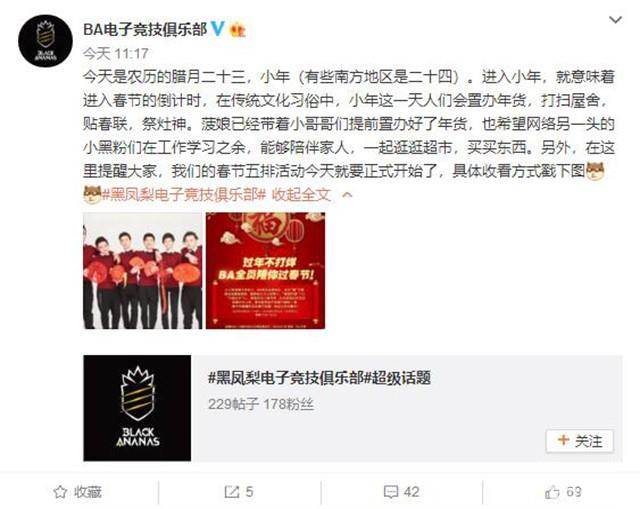Open the #黑凤梨电子竞技俱乐部# hashtag link
Screen dimensions: 640x509
(183, 195)
